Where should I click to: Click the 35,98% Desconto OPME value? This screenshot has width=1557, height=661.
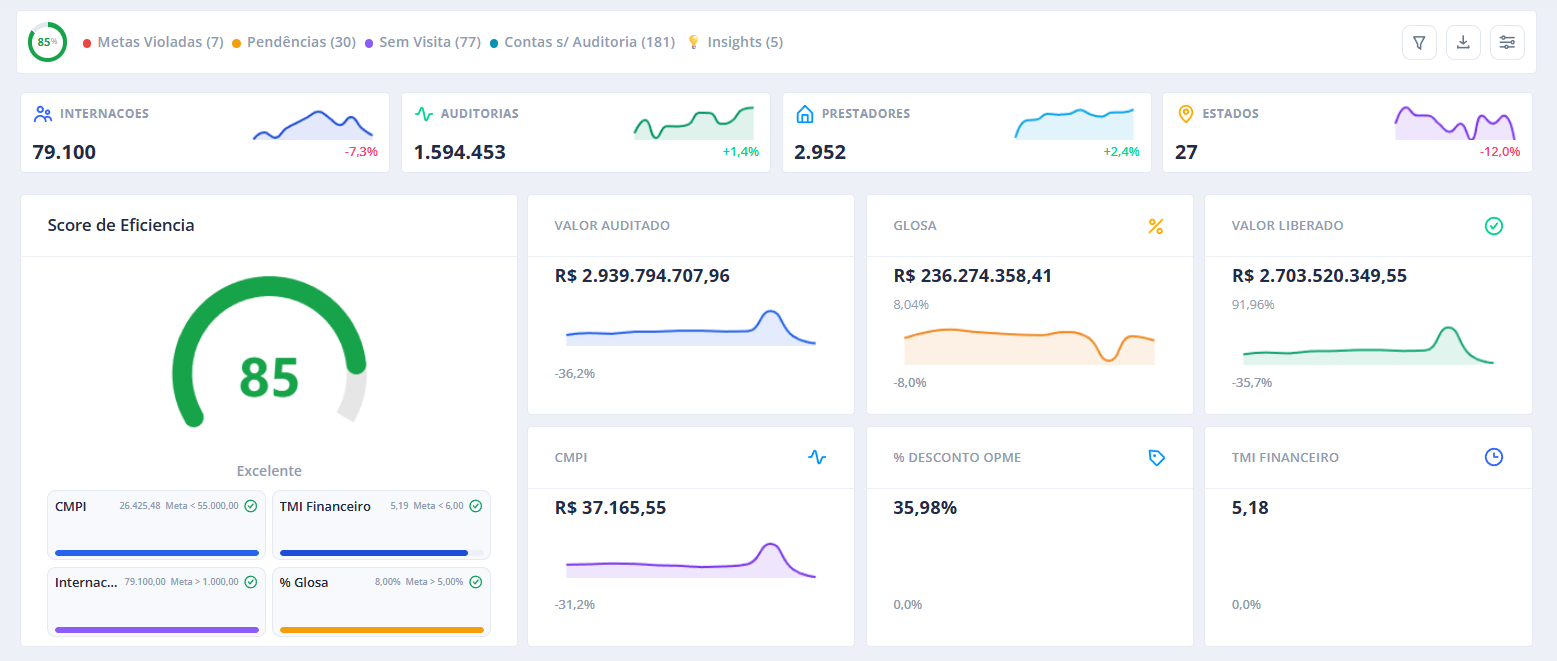(x=925, y=508)
